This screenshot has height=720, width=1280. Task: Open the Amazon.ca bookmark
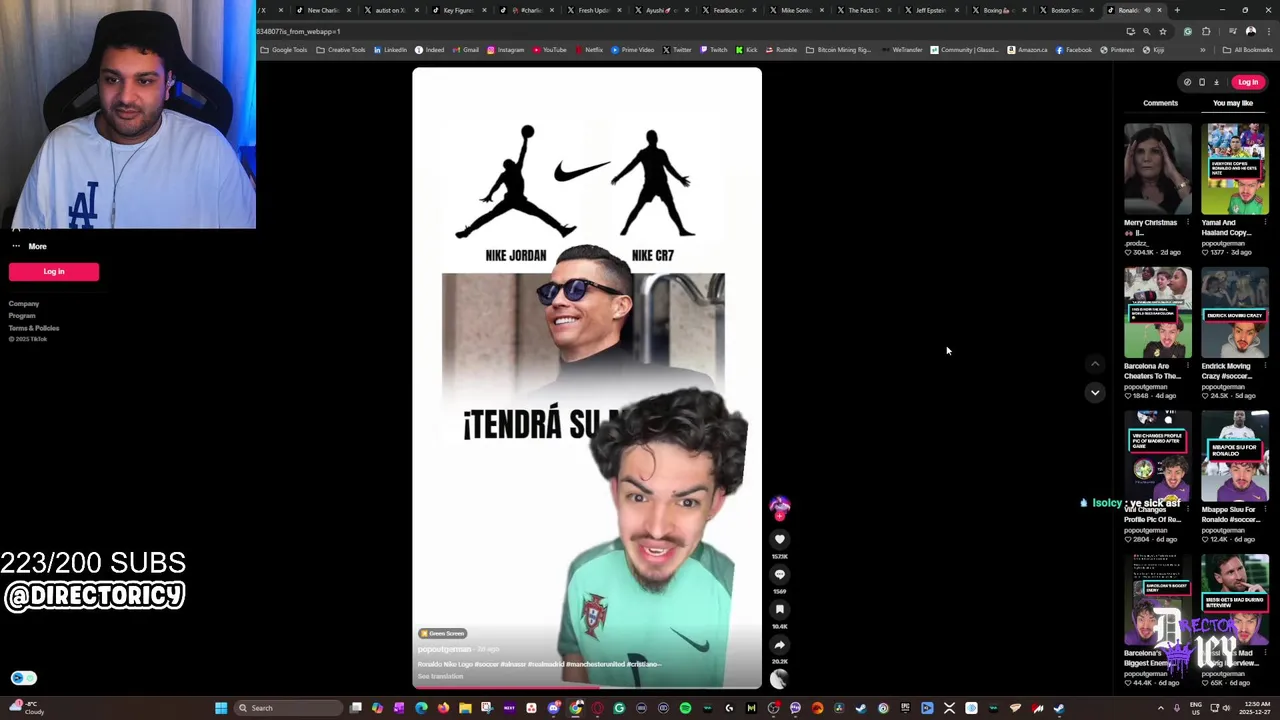tap(1028, 50)
